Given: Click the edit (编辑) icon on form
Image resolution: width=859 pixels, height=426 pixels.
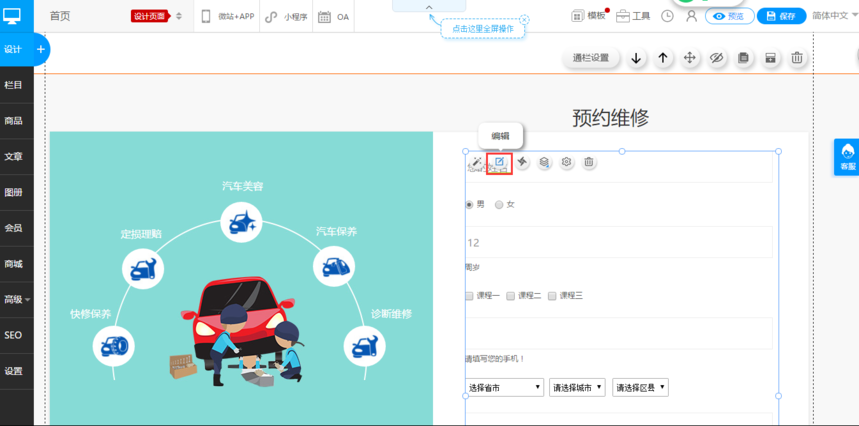Looking at the screenshot, I should [499, 162].
